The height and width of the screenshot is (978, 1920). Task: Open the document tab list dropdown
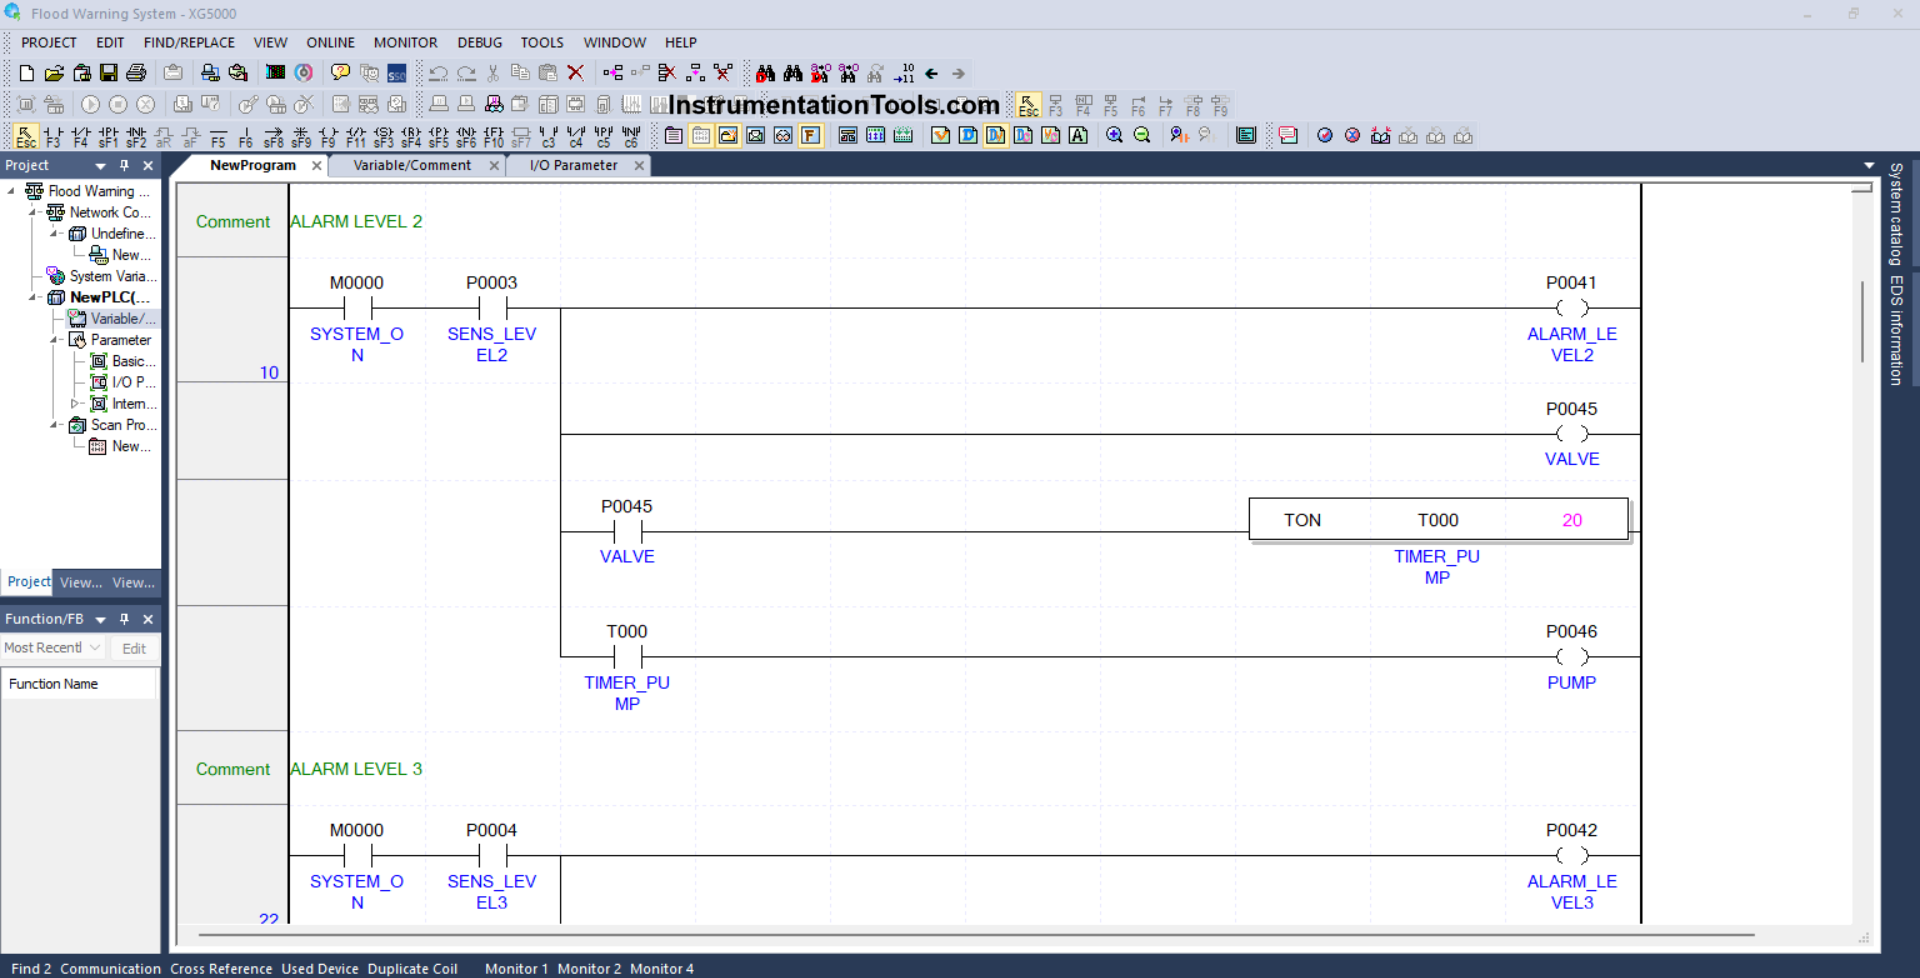1869,165
